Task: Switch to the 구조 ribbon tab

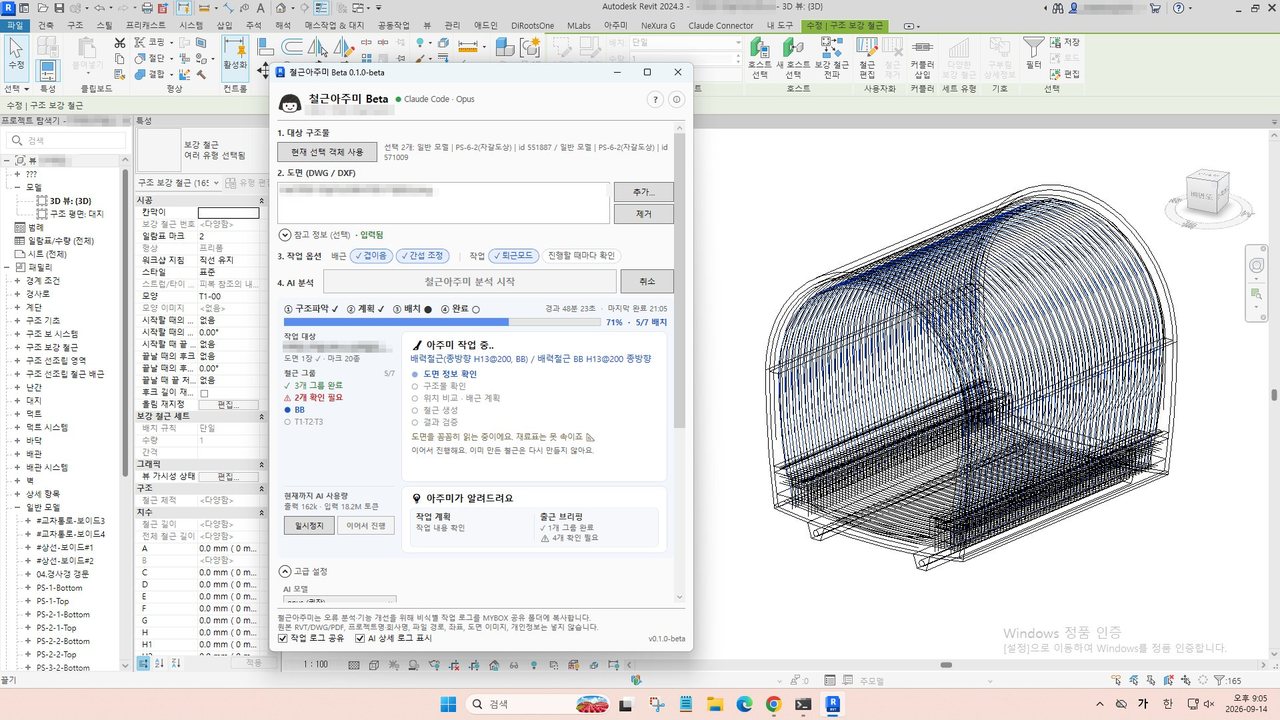Action: pos(75,25)
